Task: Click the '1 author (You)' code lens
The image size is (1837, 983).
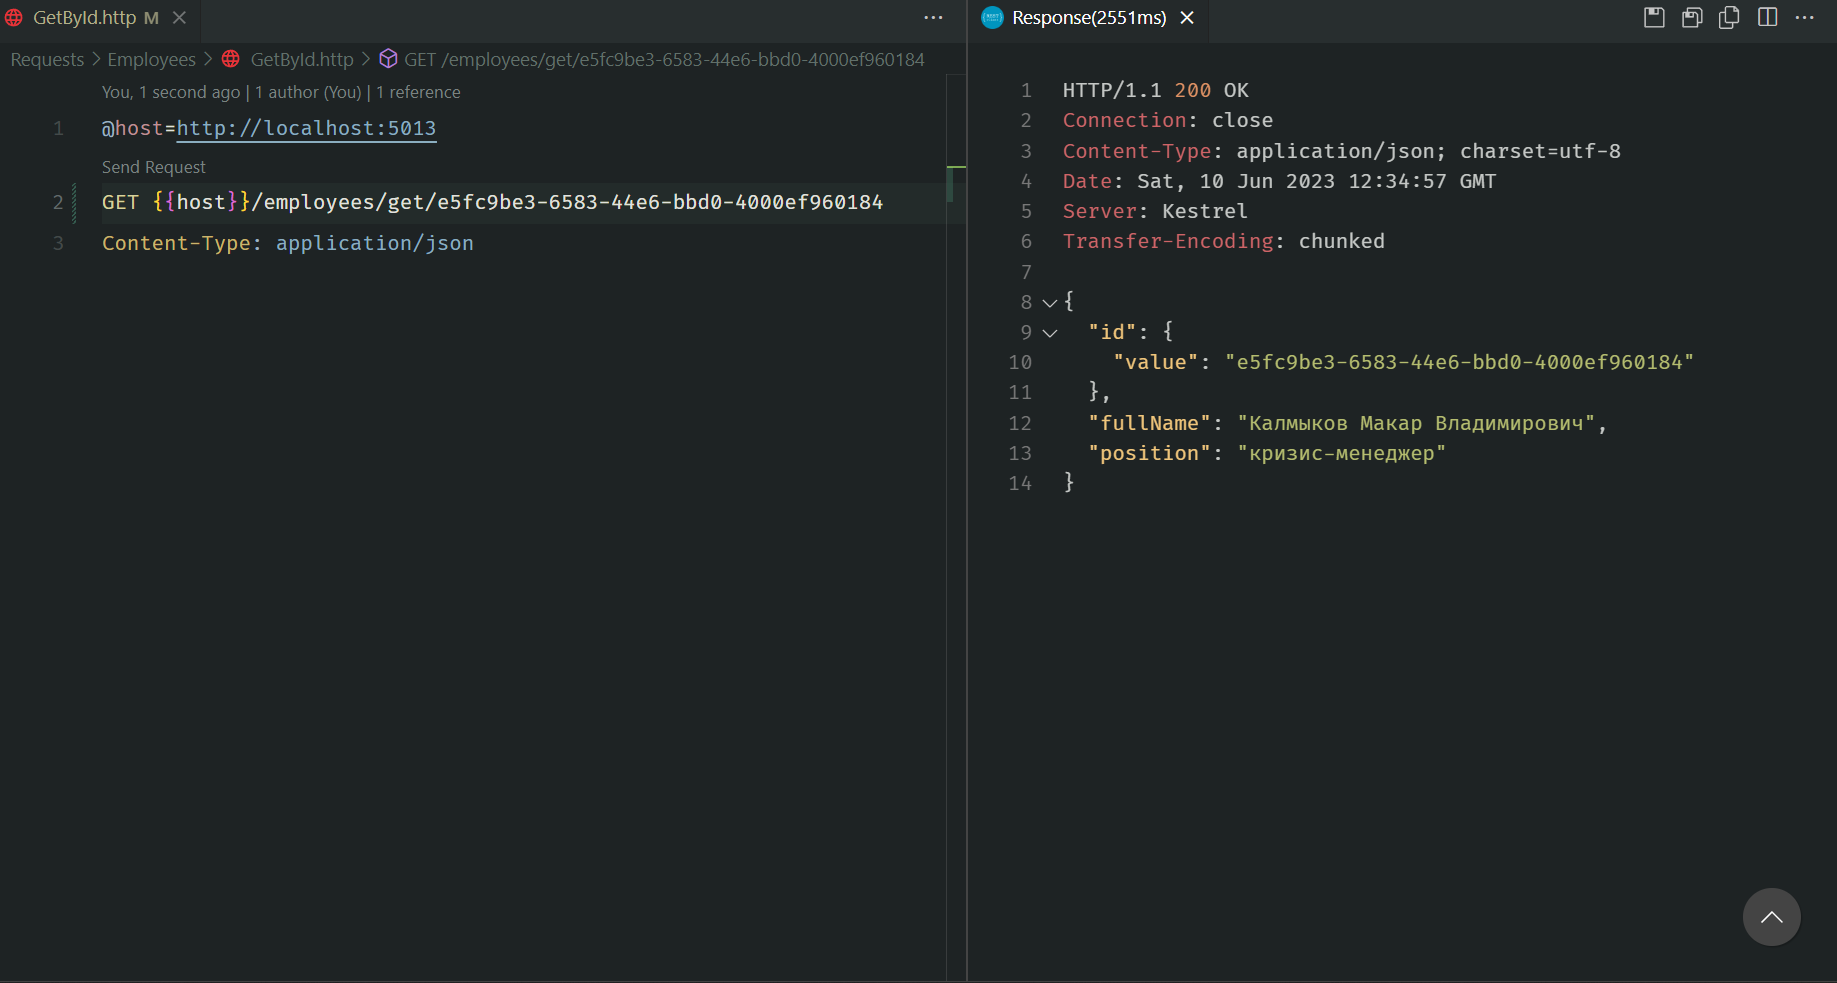Action: 308,92
